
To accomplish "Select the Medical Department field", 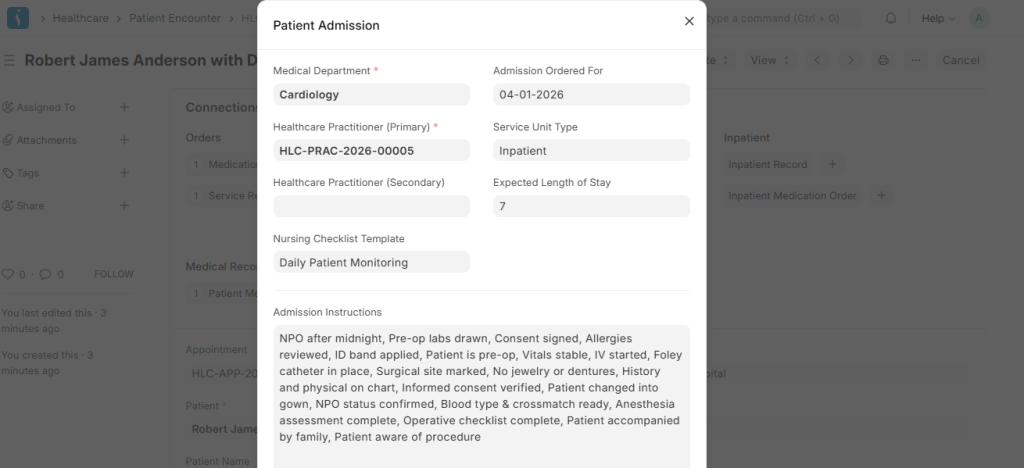I will click(371, 95).
